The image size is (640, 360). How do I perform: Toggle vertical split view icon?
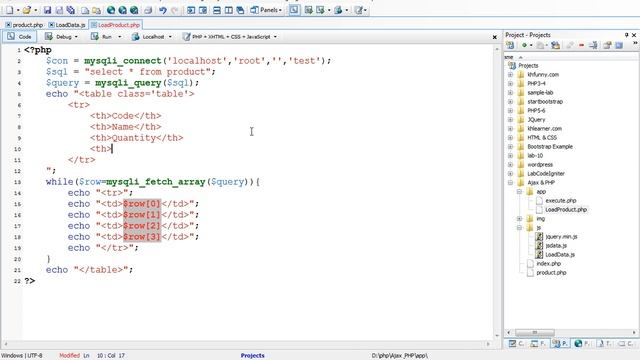(229, 10)
